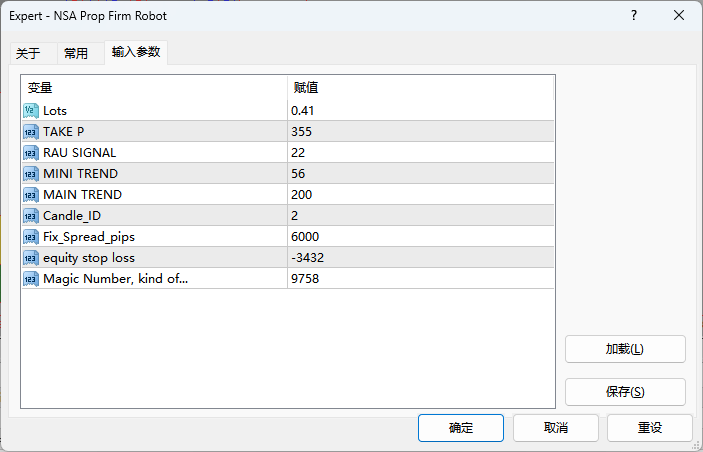703x452 pixels.
Task: Click the Fix_Spread_pips integer icon
Action: tap(30, 236)
